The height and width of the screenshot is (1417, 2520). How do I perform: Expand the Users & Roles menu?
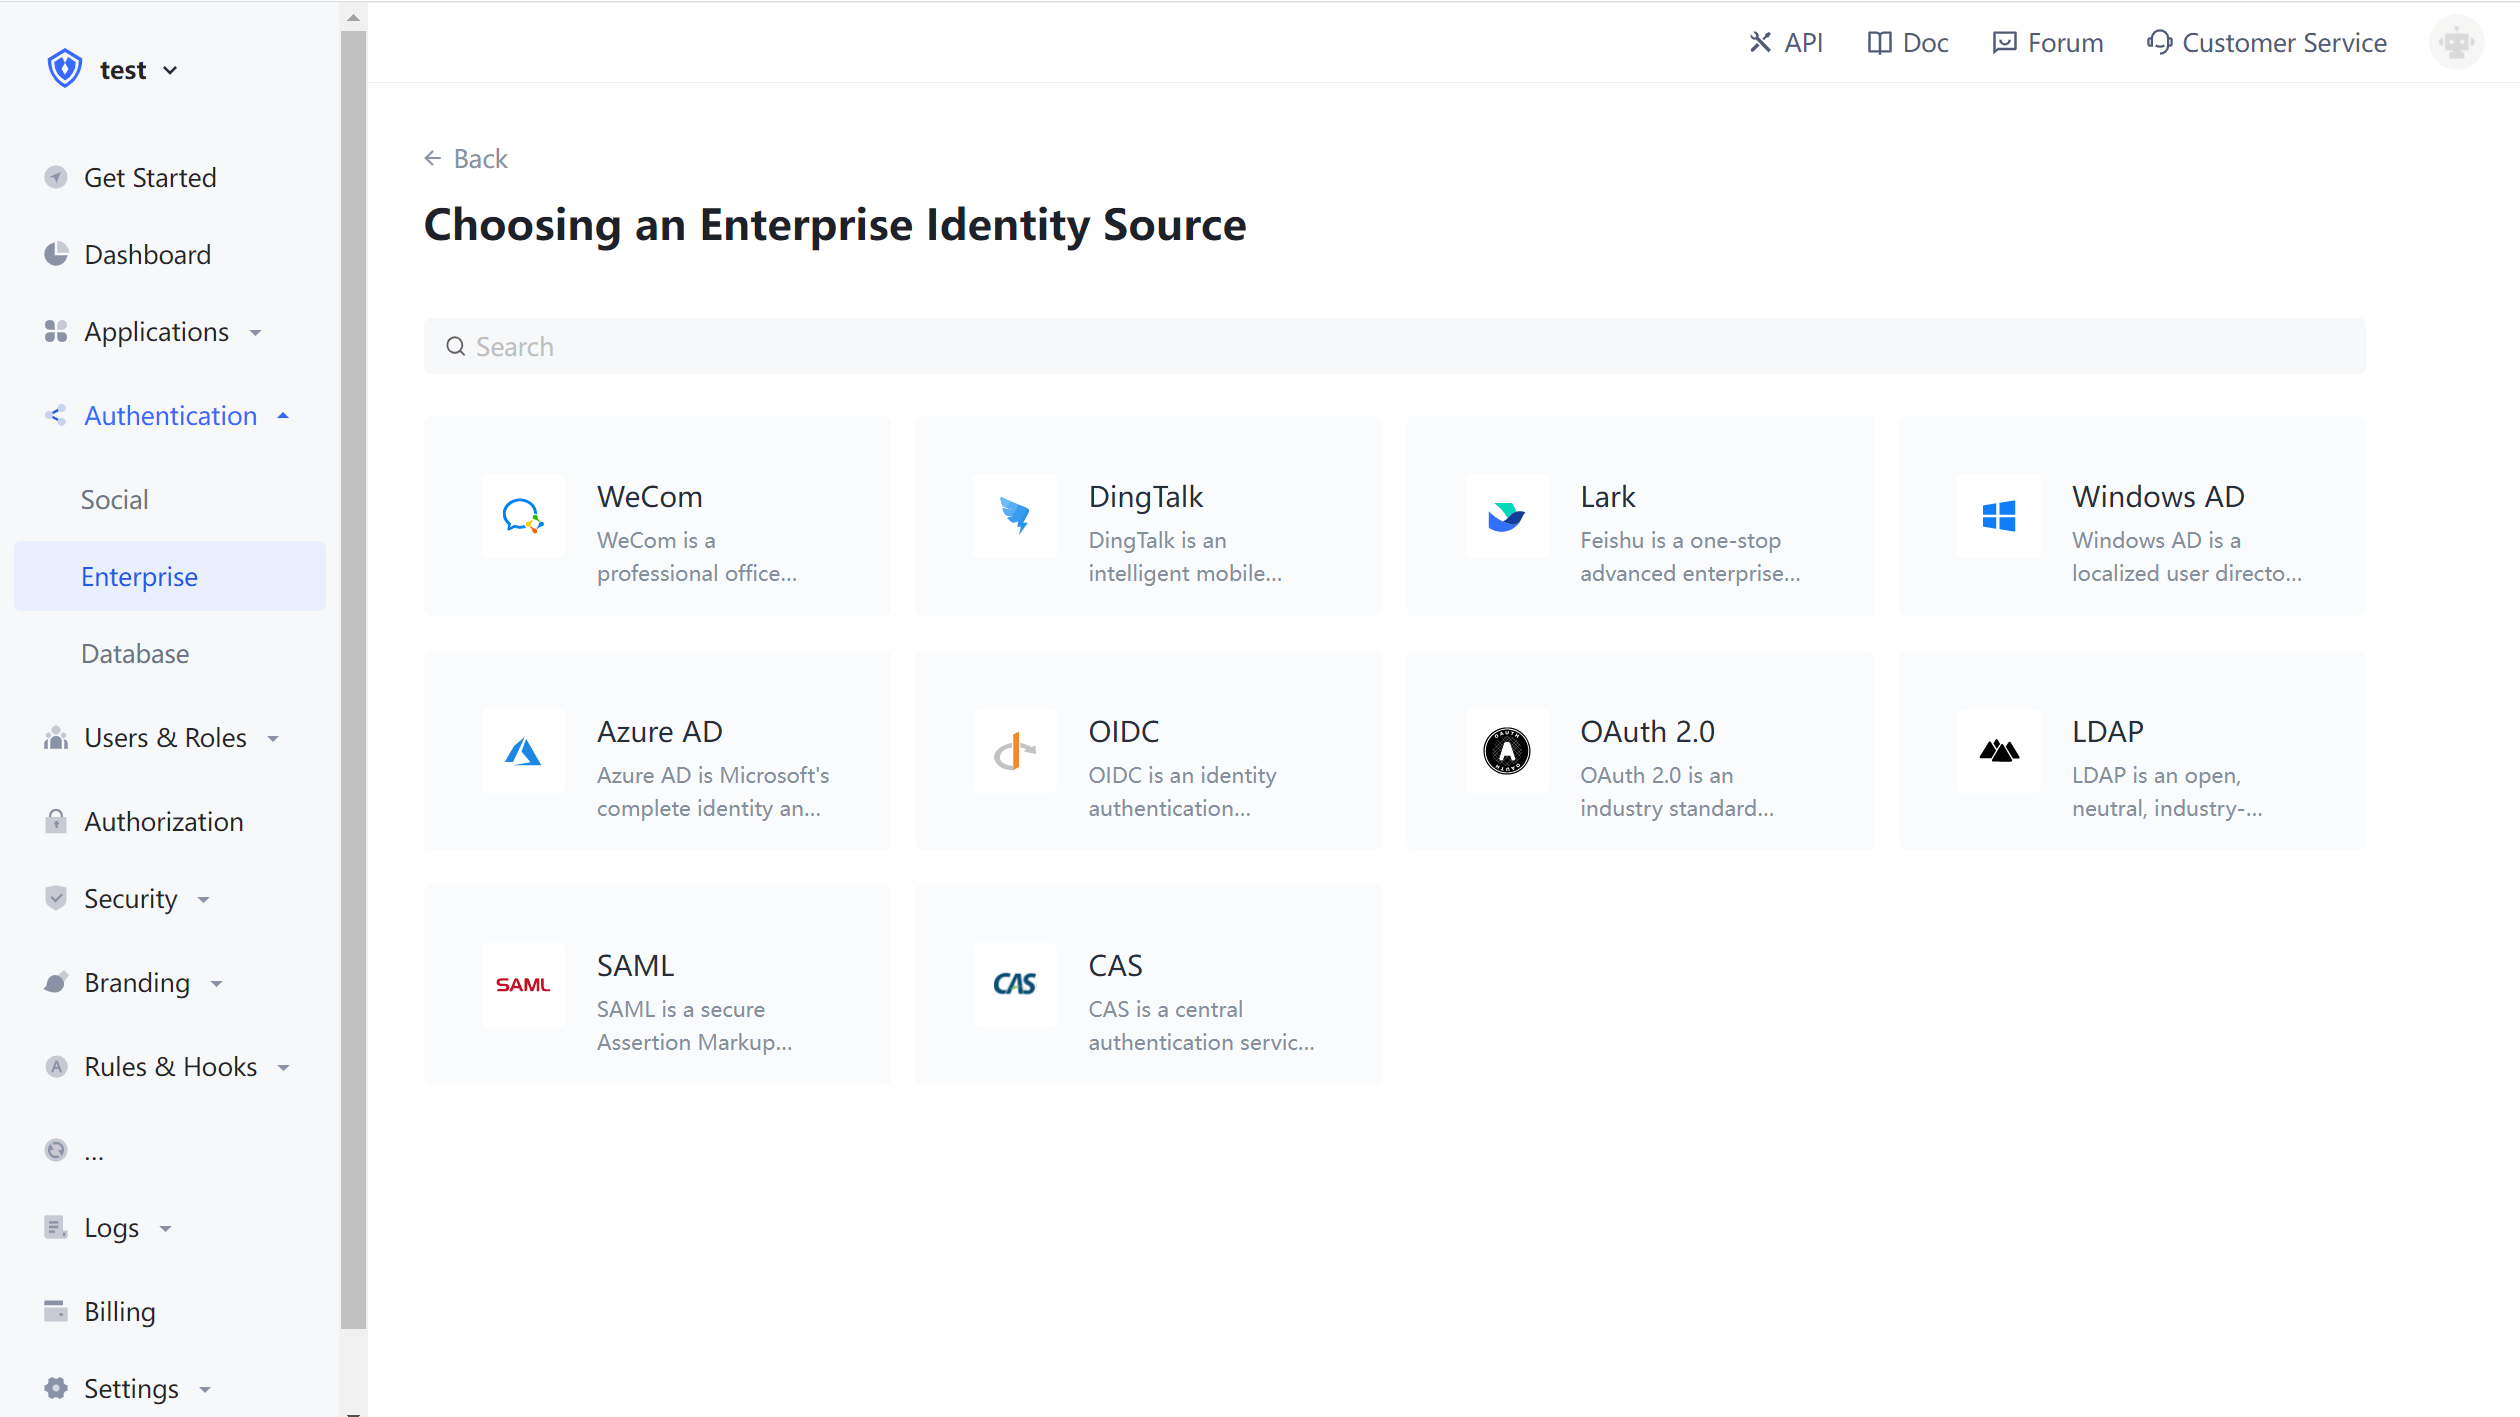(x=165, y=738)
